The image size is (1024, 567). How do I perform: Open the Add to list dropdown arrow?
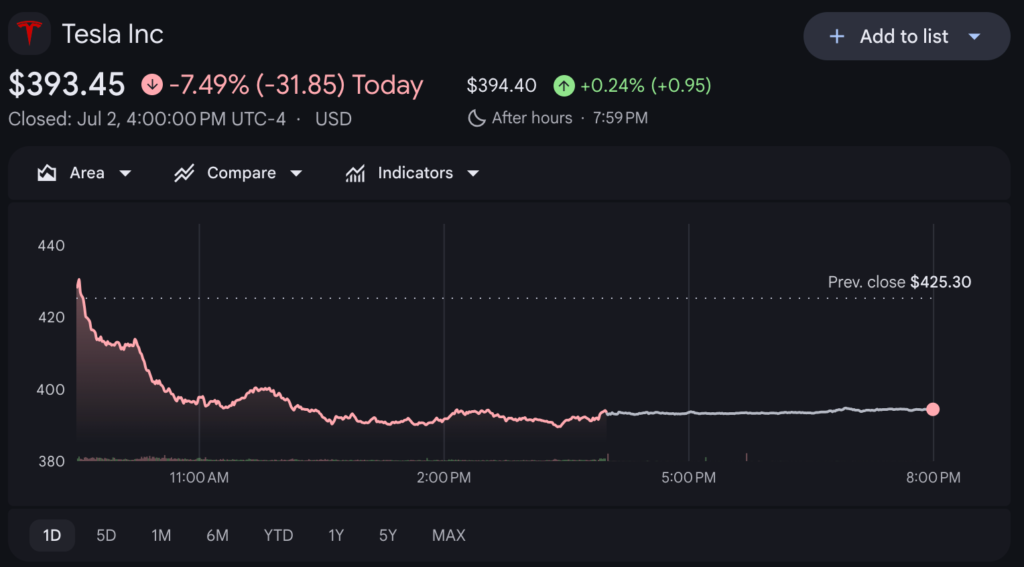[974, 37]
